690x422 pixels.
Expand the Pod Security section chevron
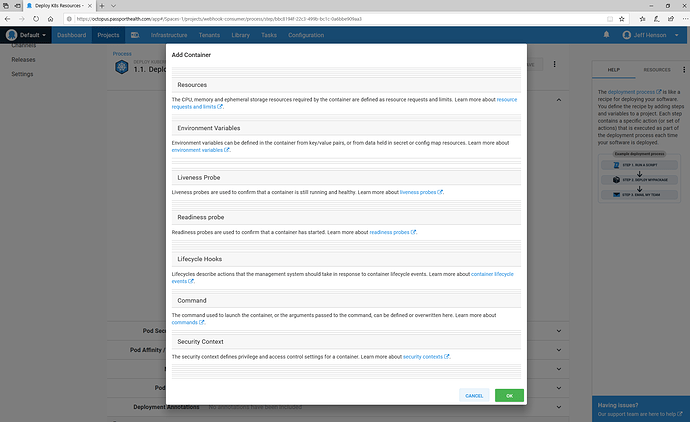(559, 331)
